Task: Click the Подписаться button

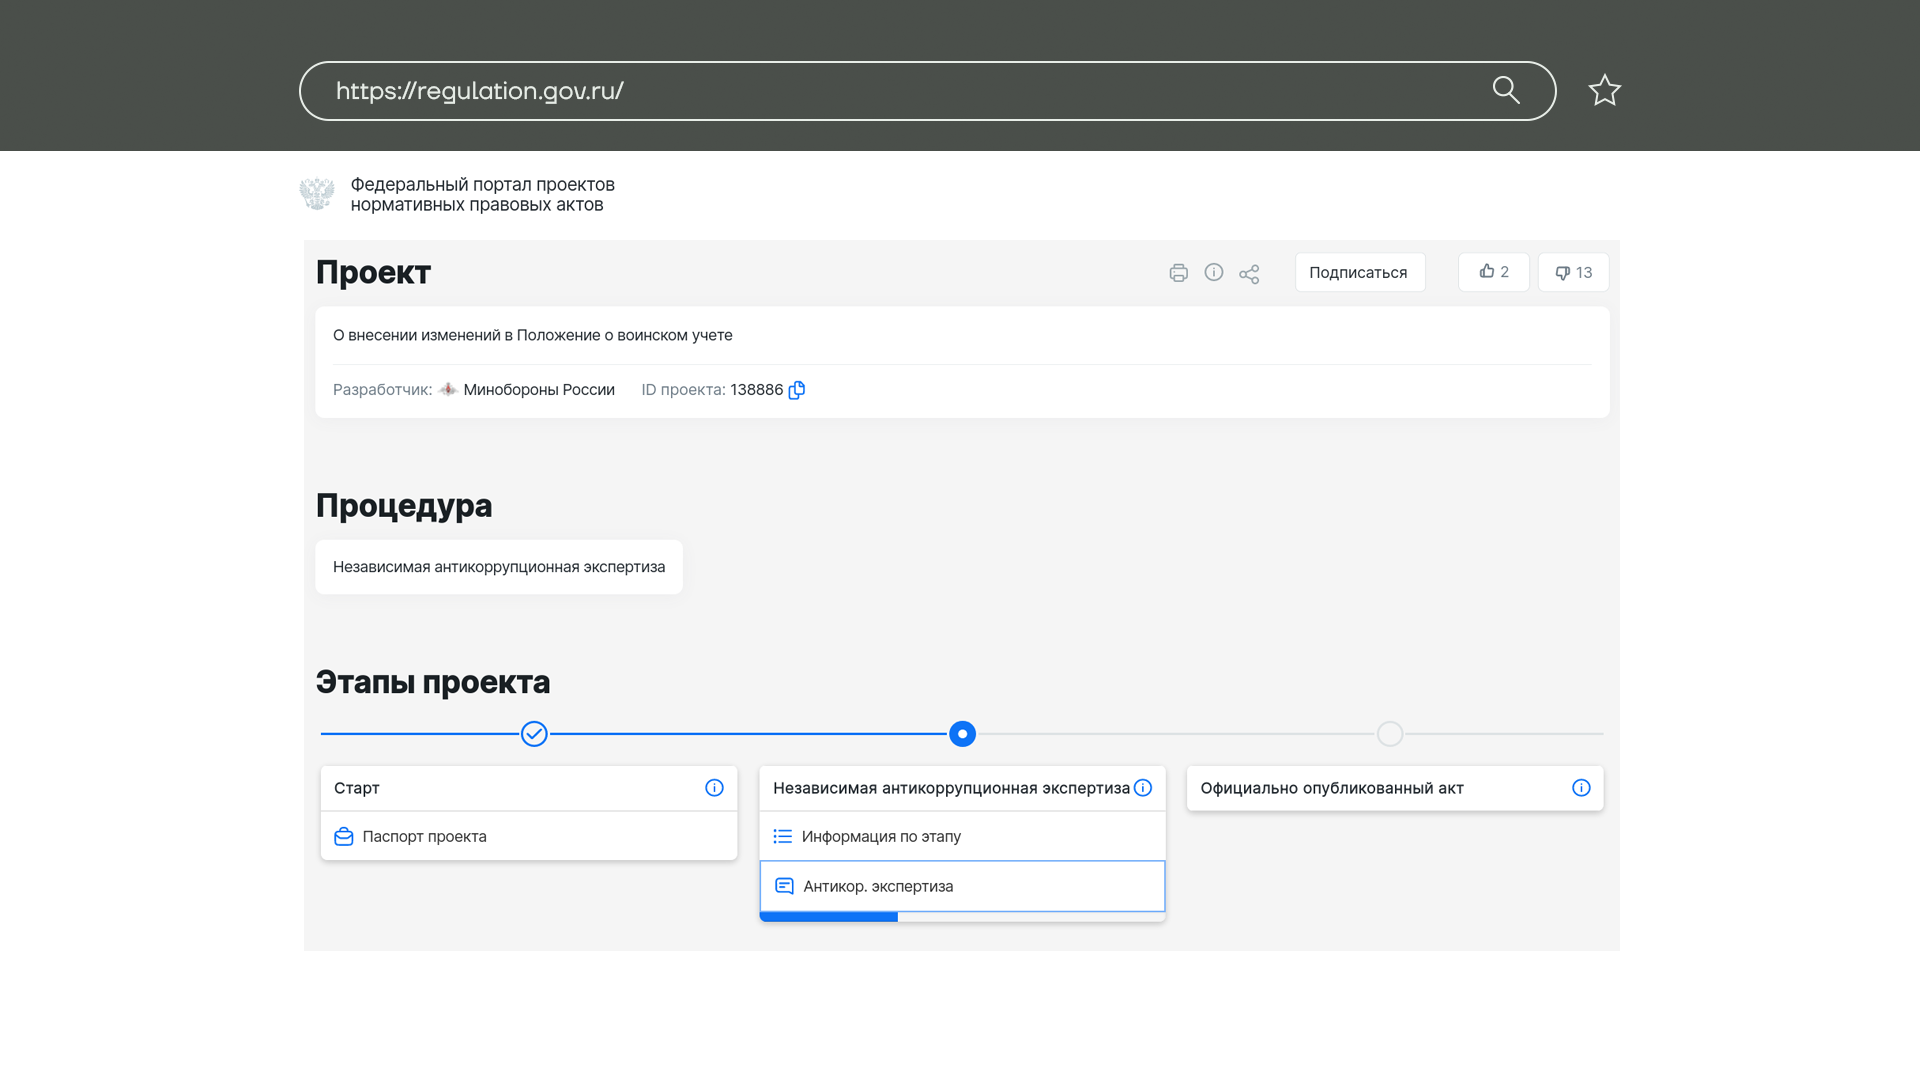Action: click(1359, 272)
